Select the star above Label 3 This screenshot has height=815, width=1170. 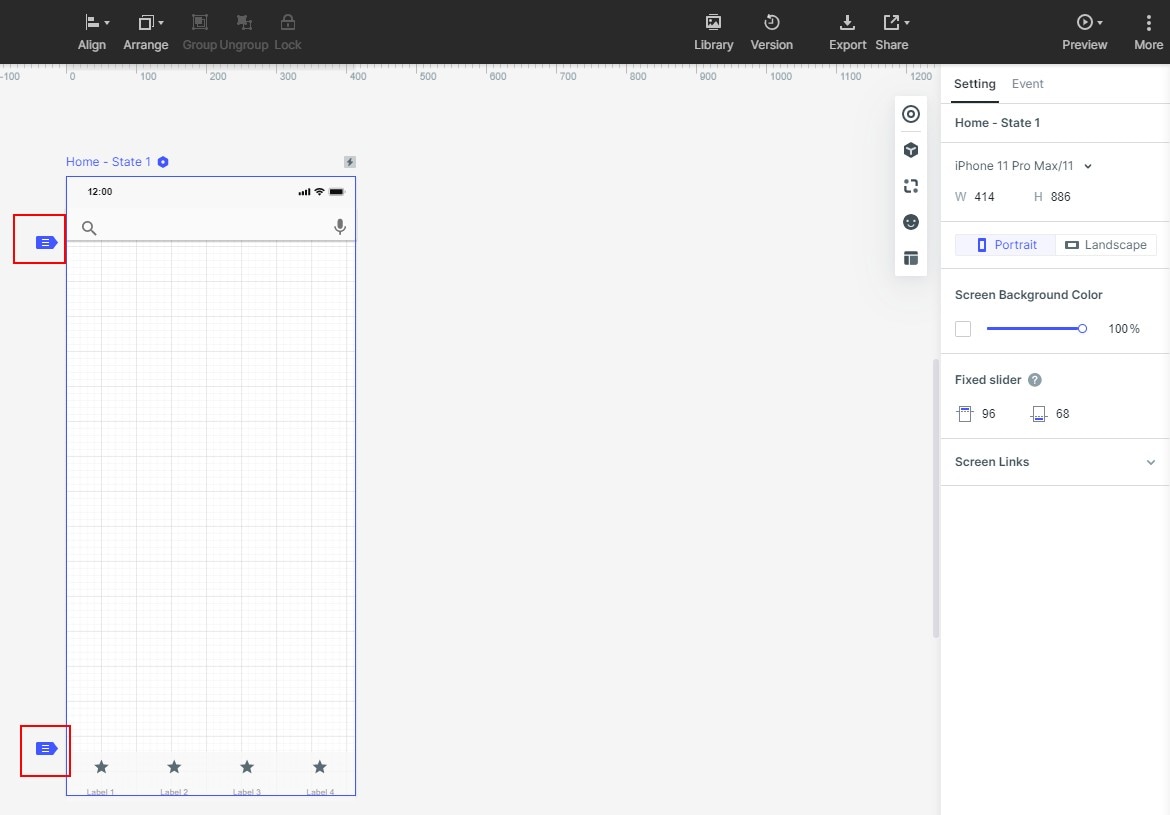[247, 766]
